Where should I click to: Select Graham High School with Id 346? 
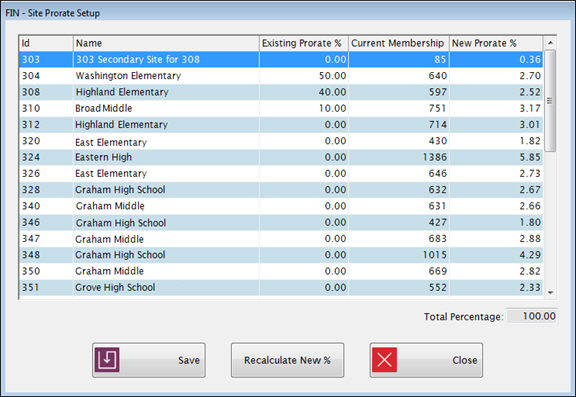tap(281, 223)
